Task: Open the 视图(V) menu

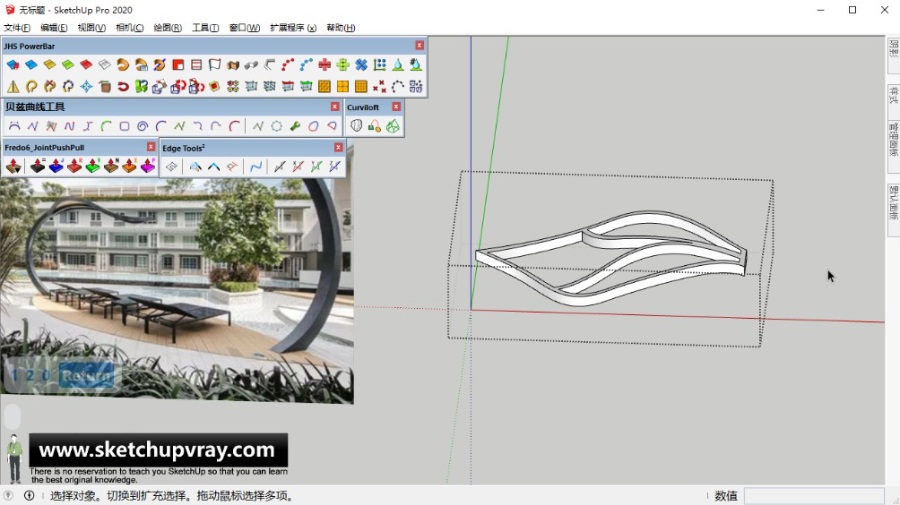Action: click(x=92, y=28)
